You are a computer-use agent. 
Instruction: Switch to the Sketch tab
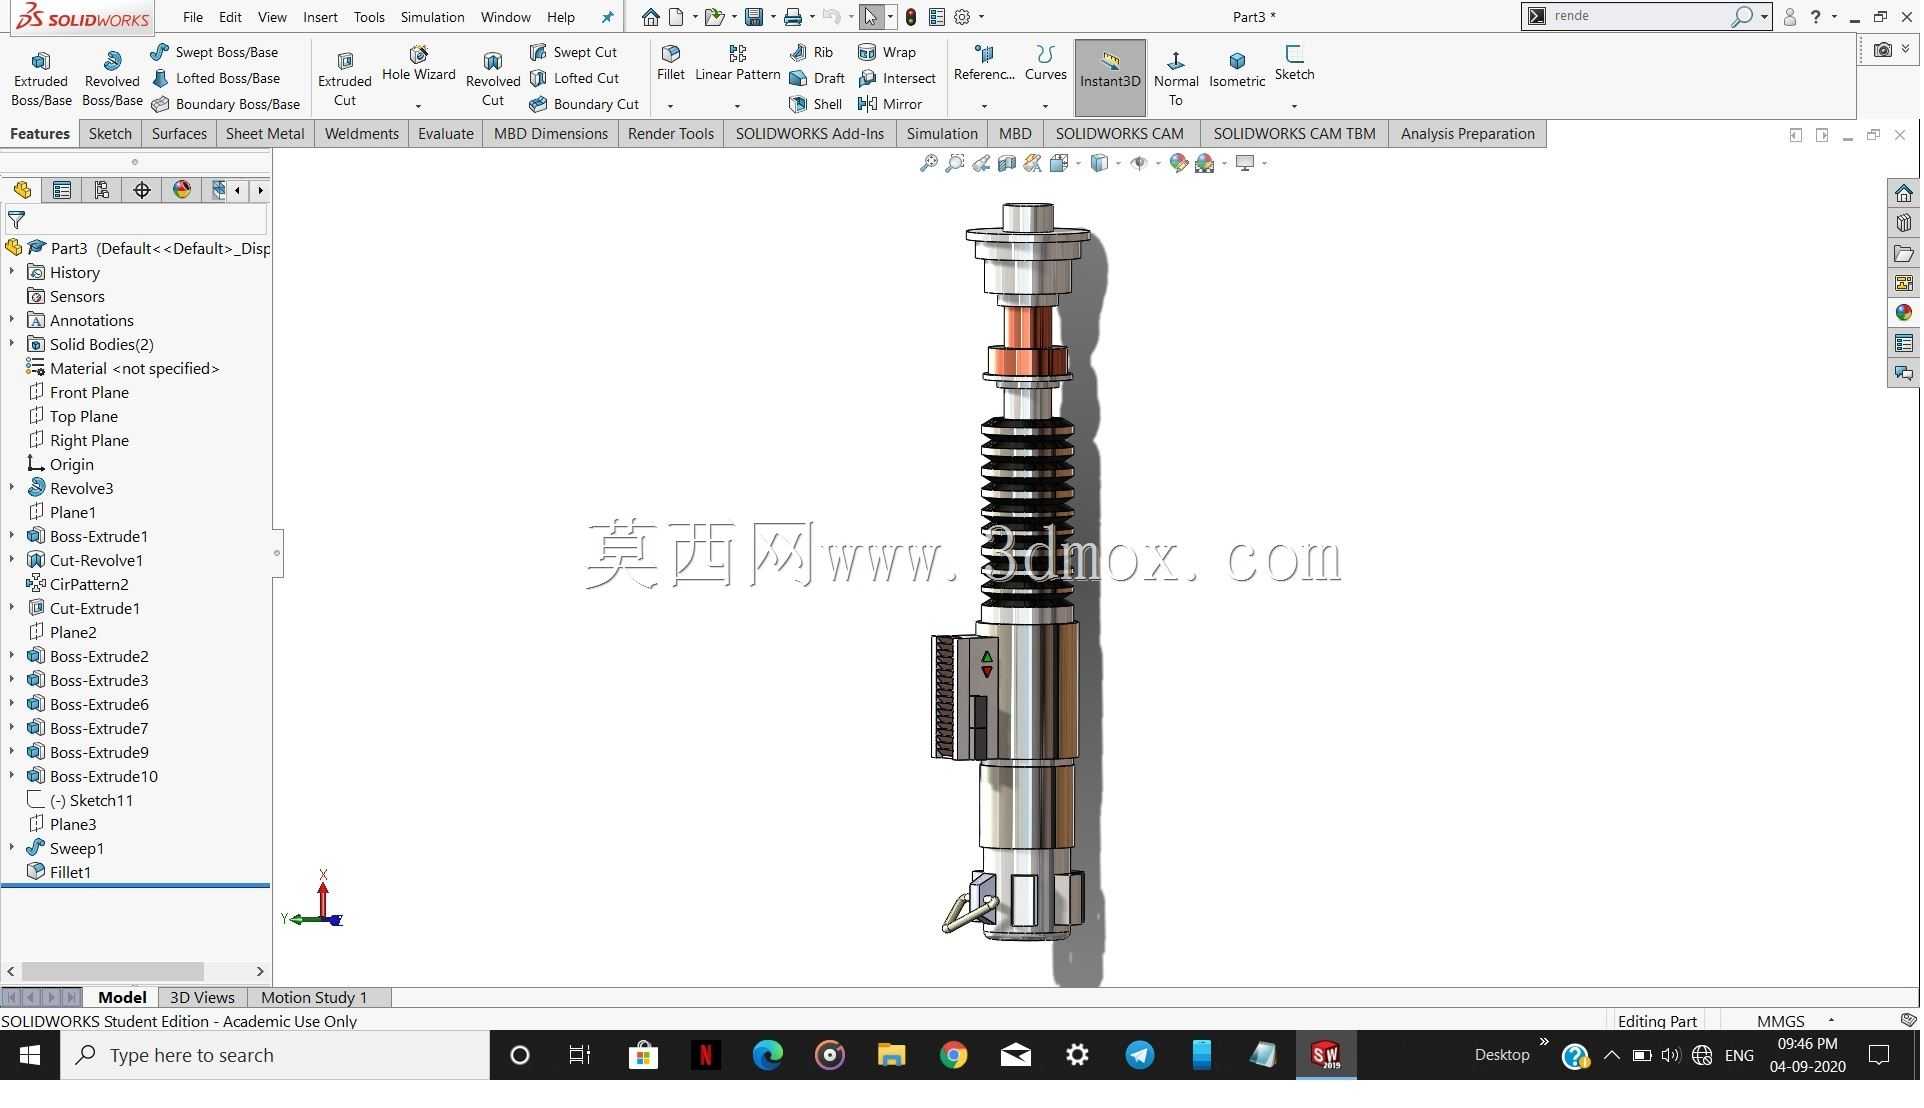(110, 134)
